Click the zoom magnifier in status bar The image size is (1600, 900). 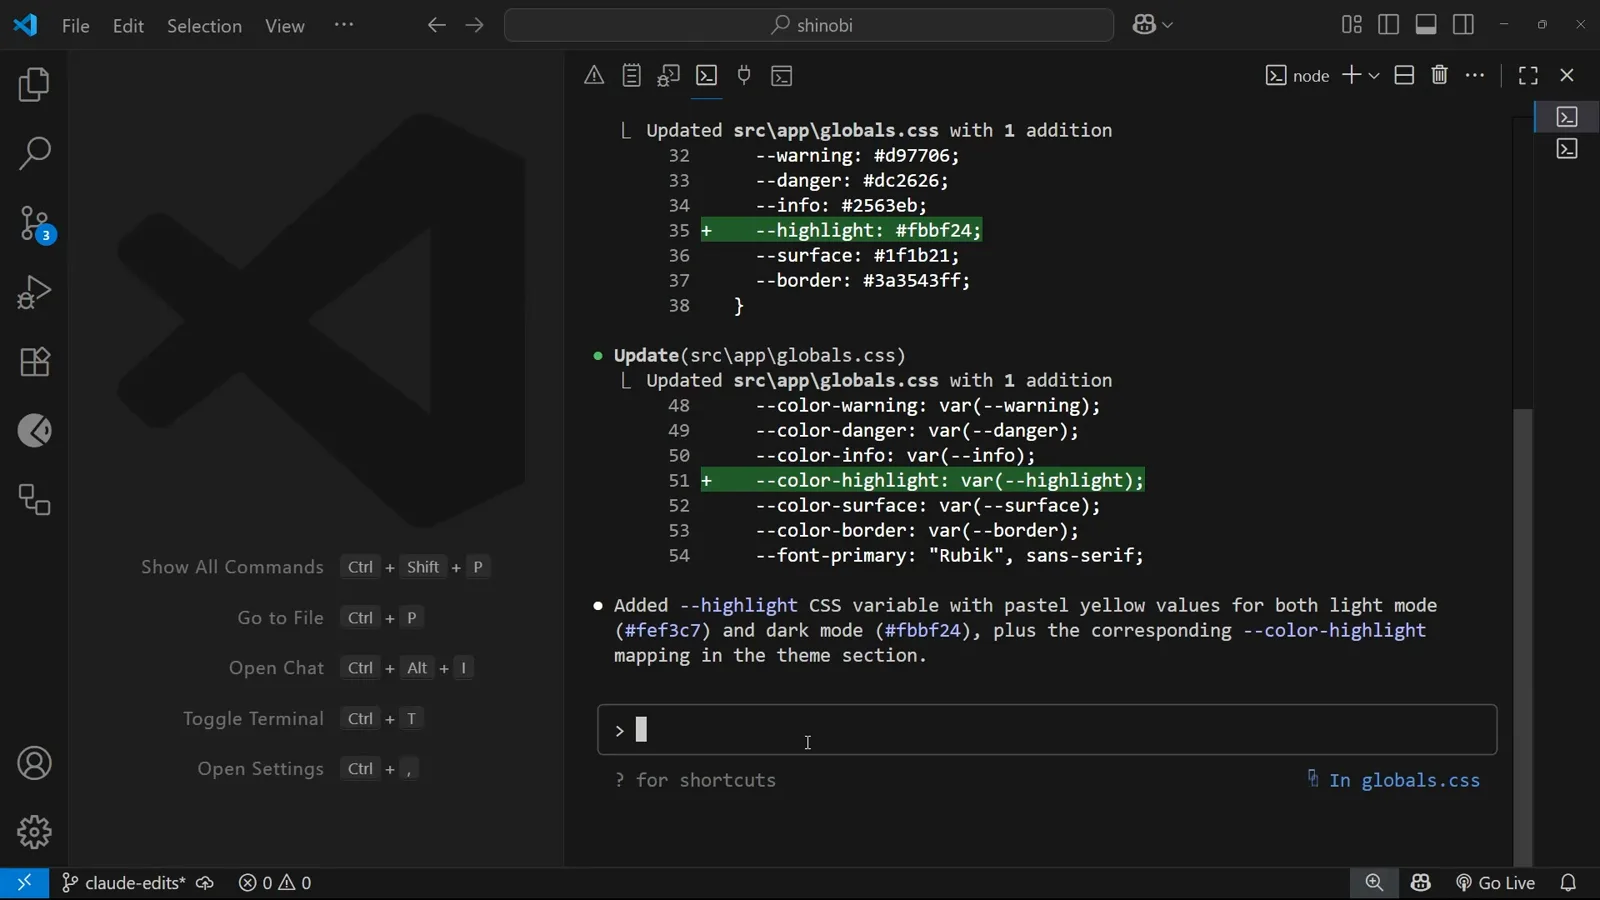1374,883
